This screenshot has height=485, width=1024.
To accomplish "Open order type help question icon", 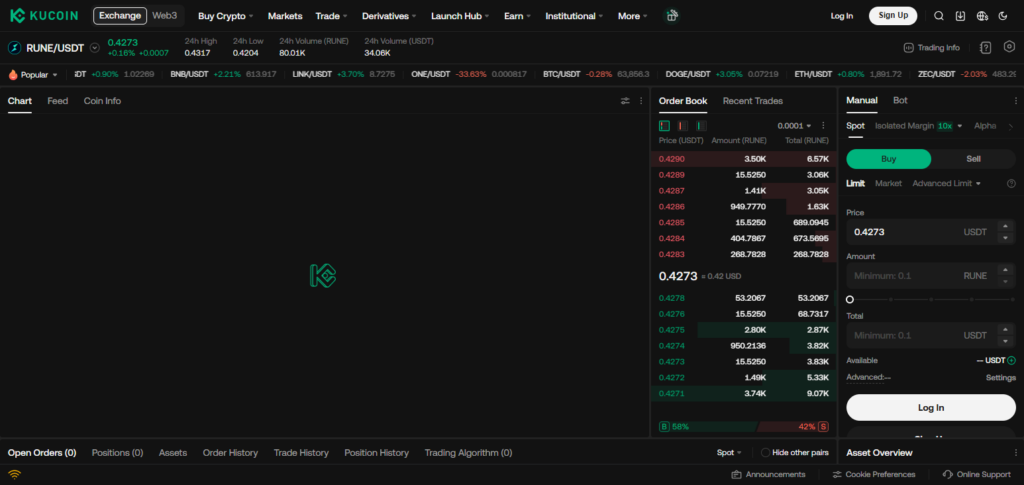I will coord(1012,183).
